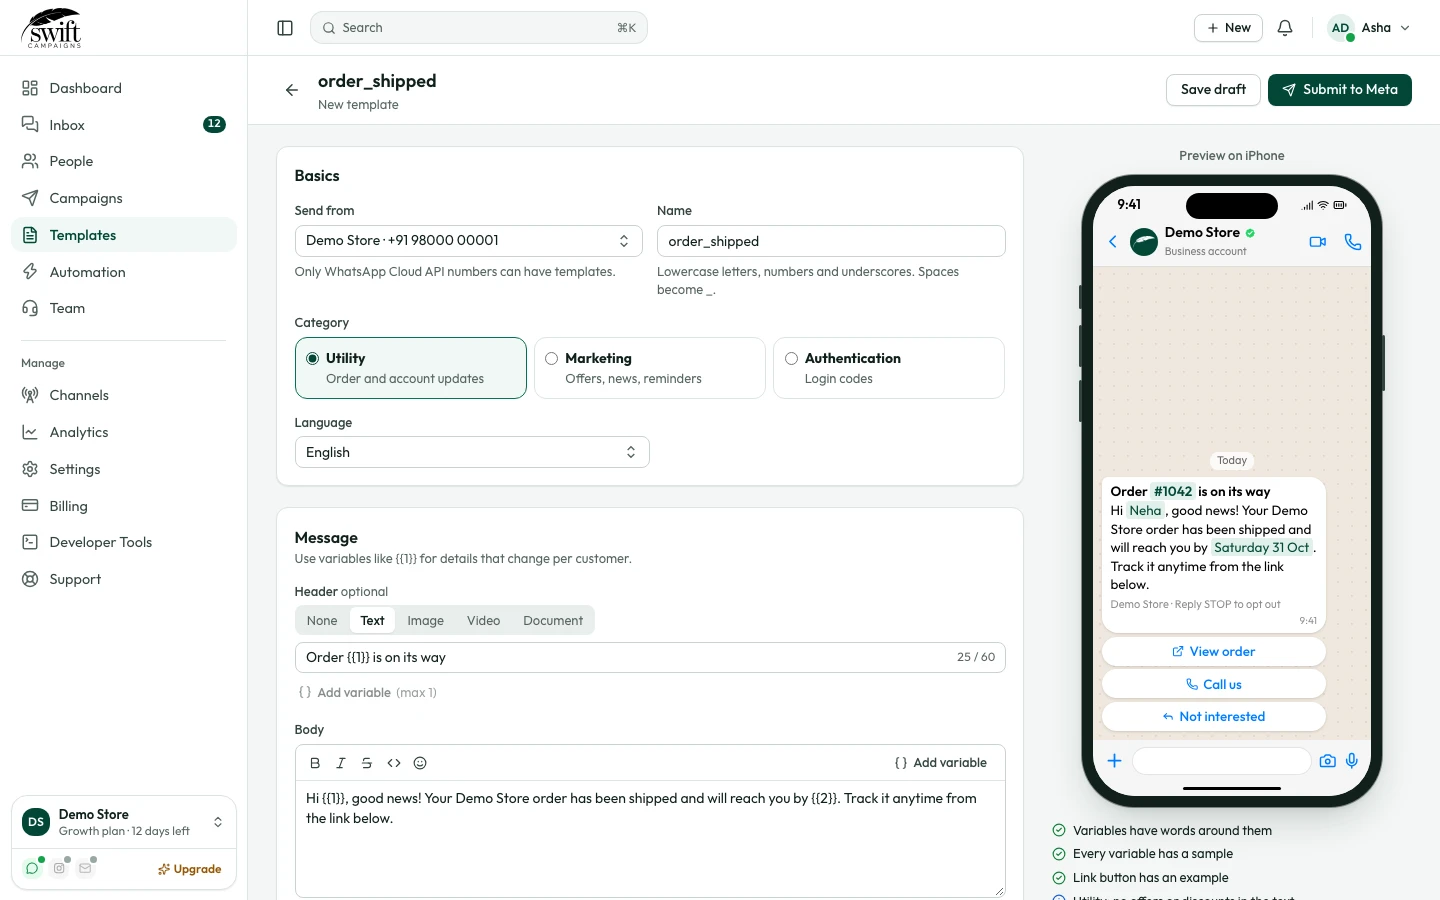The width and height of the screenshot is (1440, 900).
Task: Click the phone call icon in preview header
Action: pos(1353,242)
